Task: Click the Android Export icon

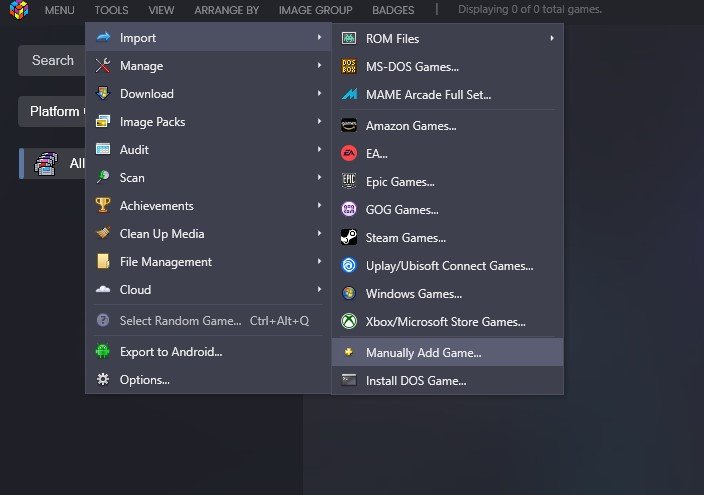Action: 102,351
